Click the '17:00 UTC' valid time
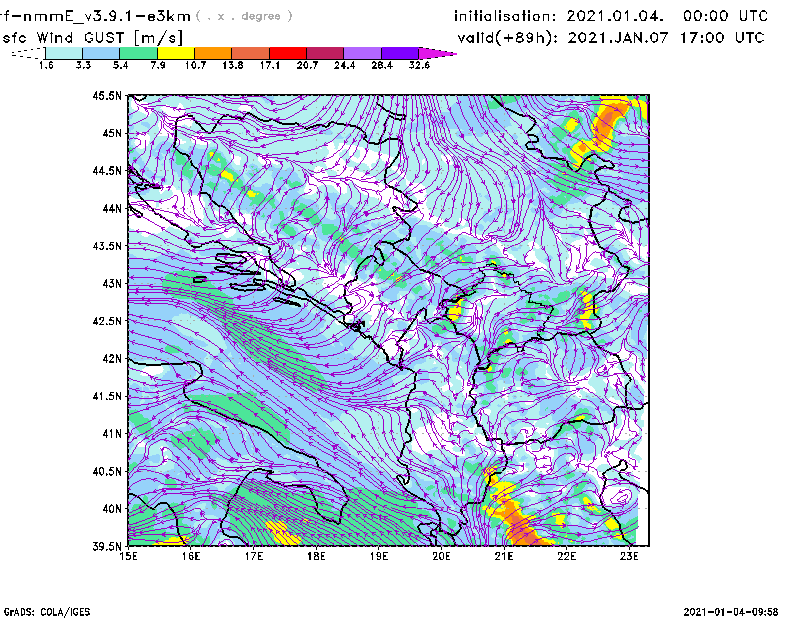The width and height of the screenshot is (800, 618). tap(722, 38)
